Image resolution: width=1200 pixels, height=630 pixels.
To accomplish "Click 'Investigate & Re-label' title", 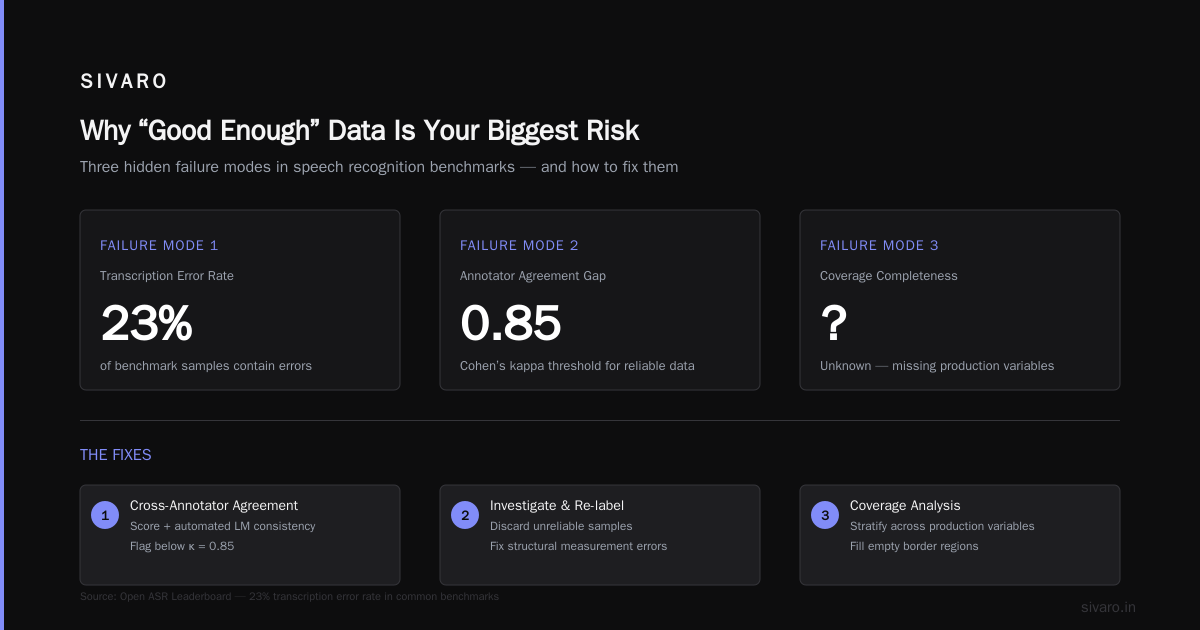I will [557, 506].
